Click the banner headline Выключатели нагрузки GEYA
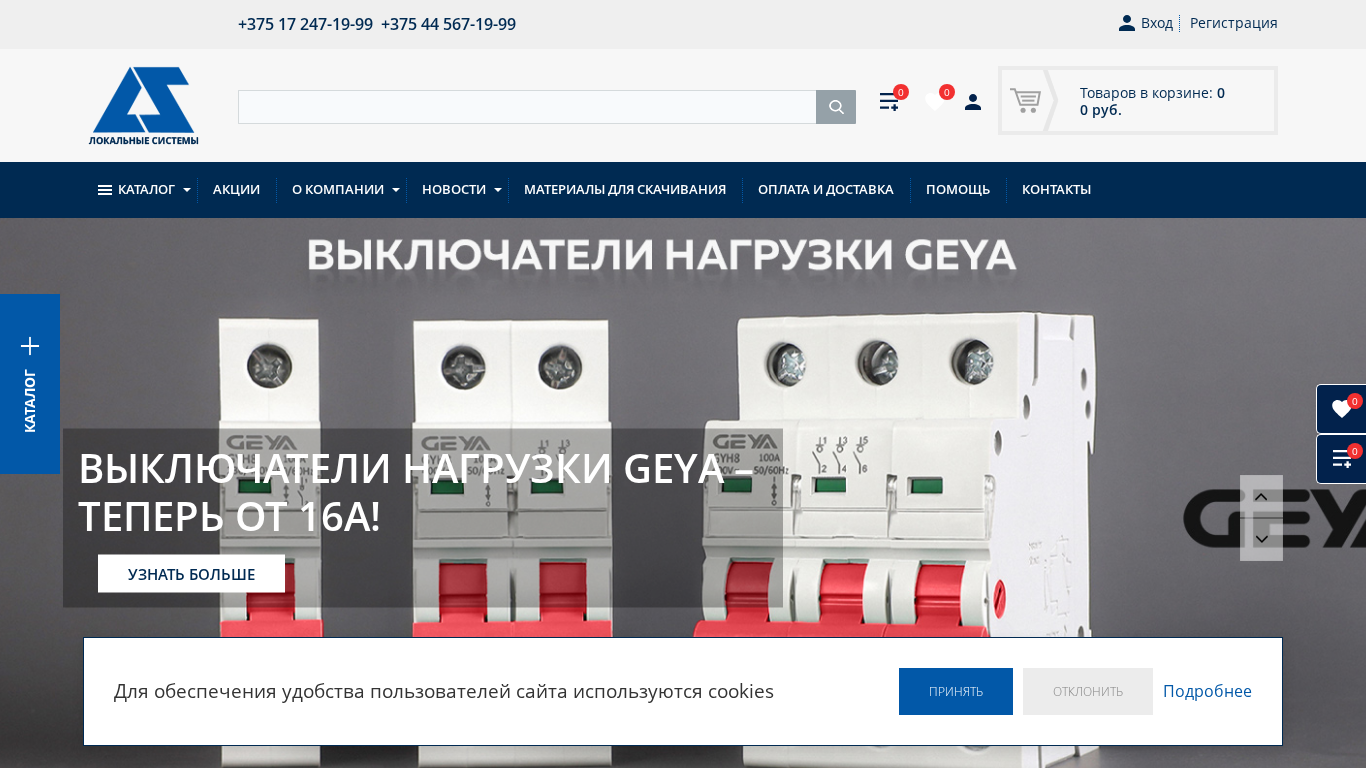This screenshot has height=768, width=1366. pos(415,493)
